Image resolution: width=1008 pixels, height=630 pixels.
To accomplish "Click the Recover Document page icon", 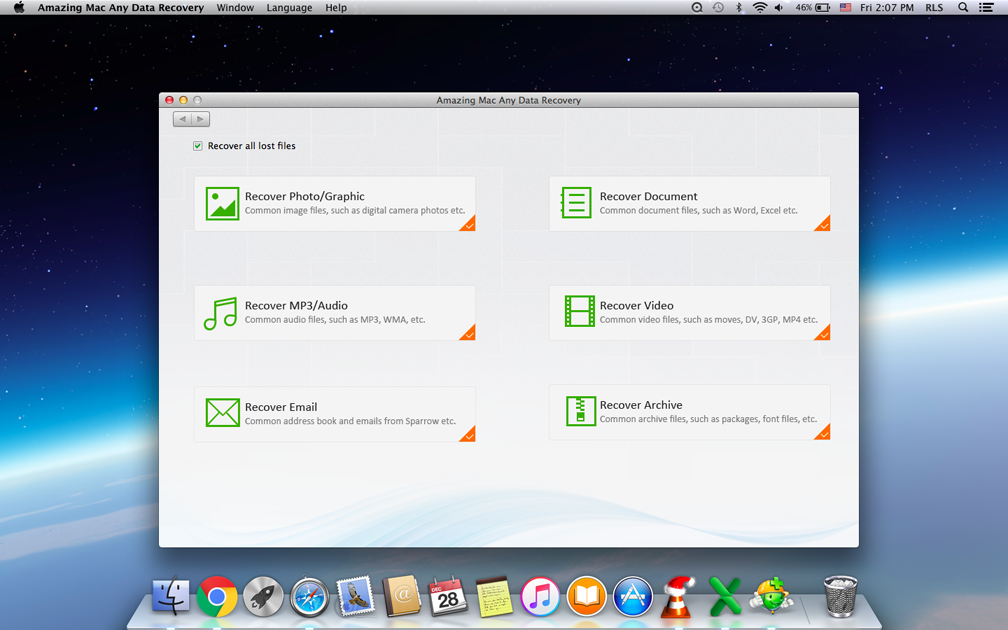I will click(x=576, y=203).
